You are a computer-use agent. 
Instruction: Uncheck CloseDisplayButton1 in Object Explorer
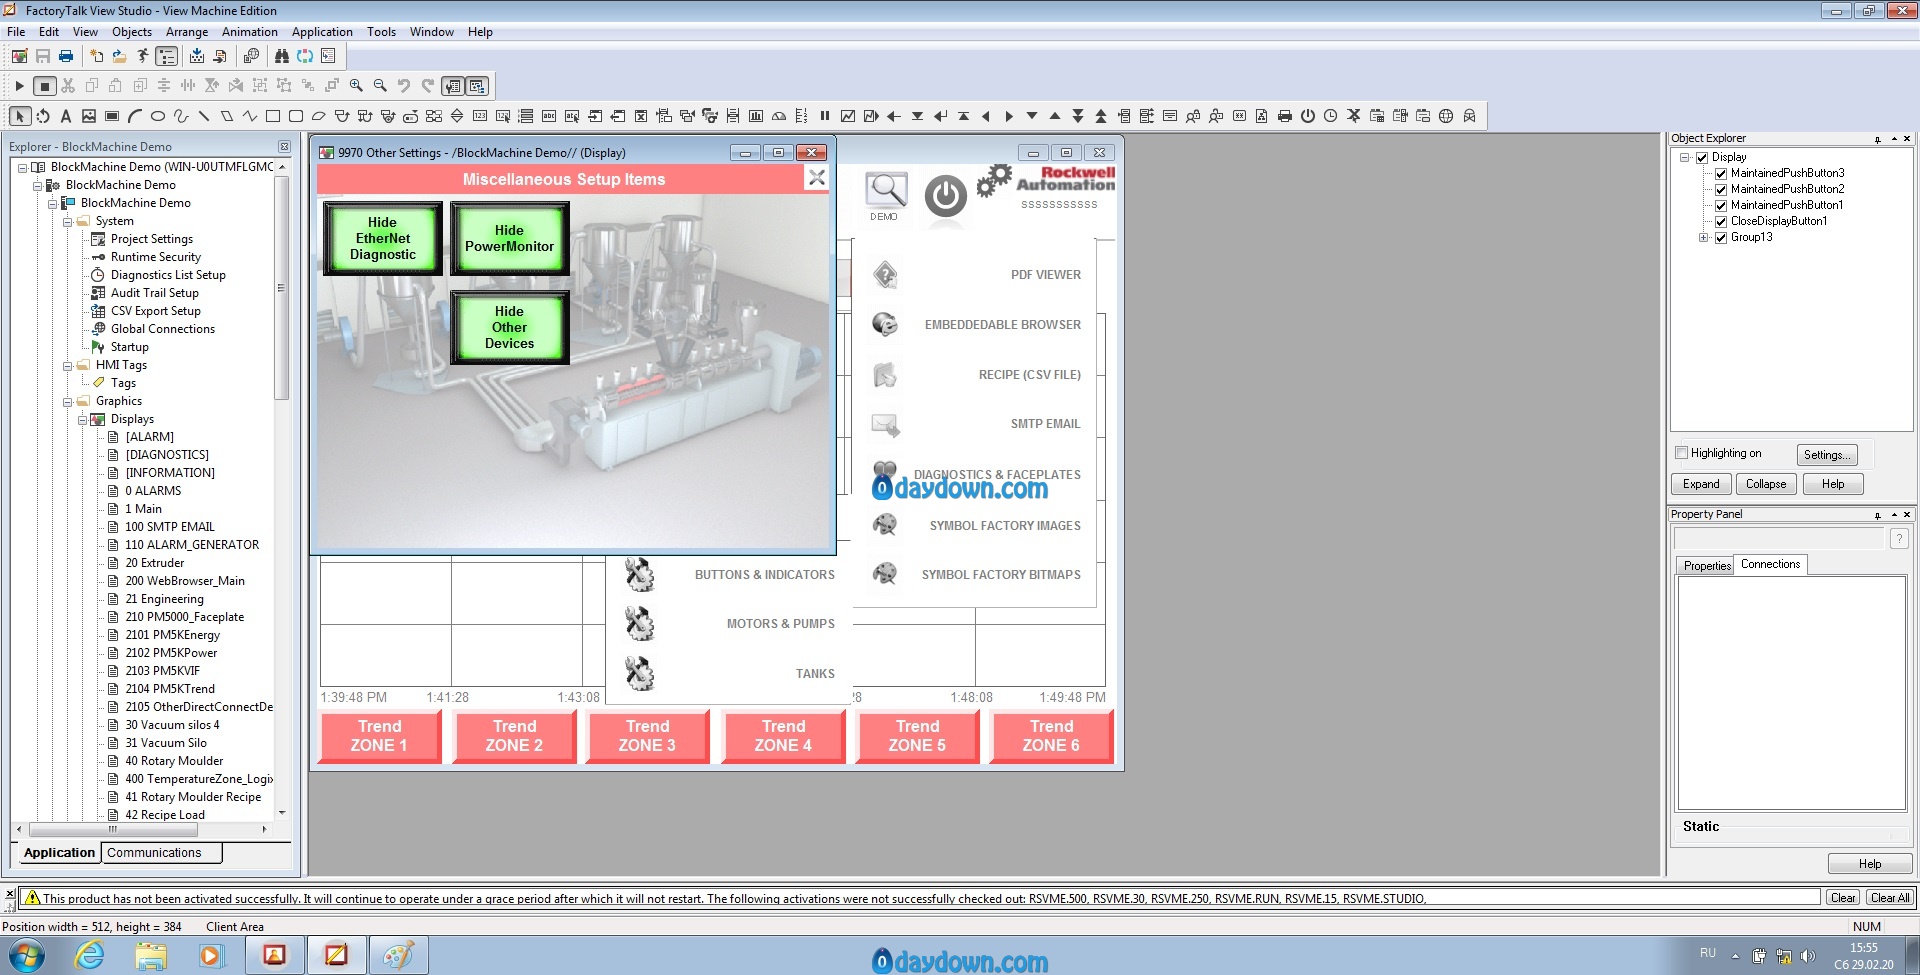tap(1721, 222)
